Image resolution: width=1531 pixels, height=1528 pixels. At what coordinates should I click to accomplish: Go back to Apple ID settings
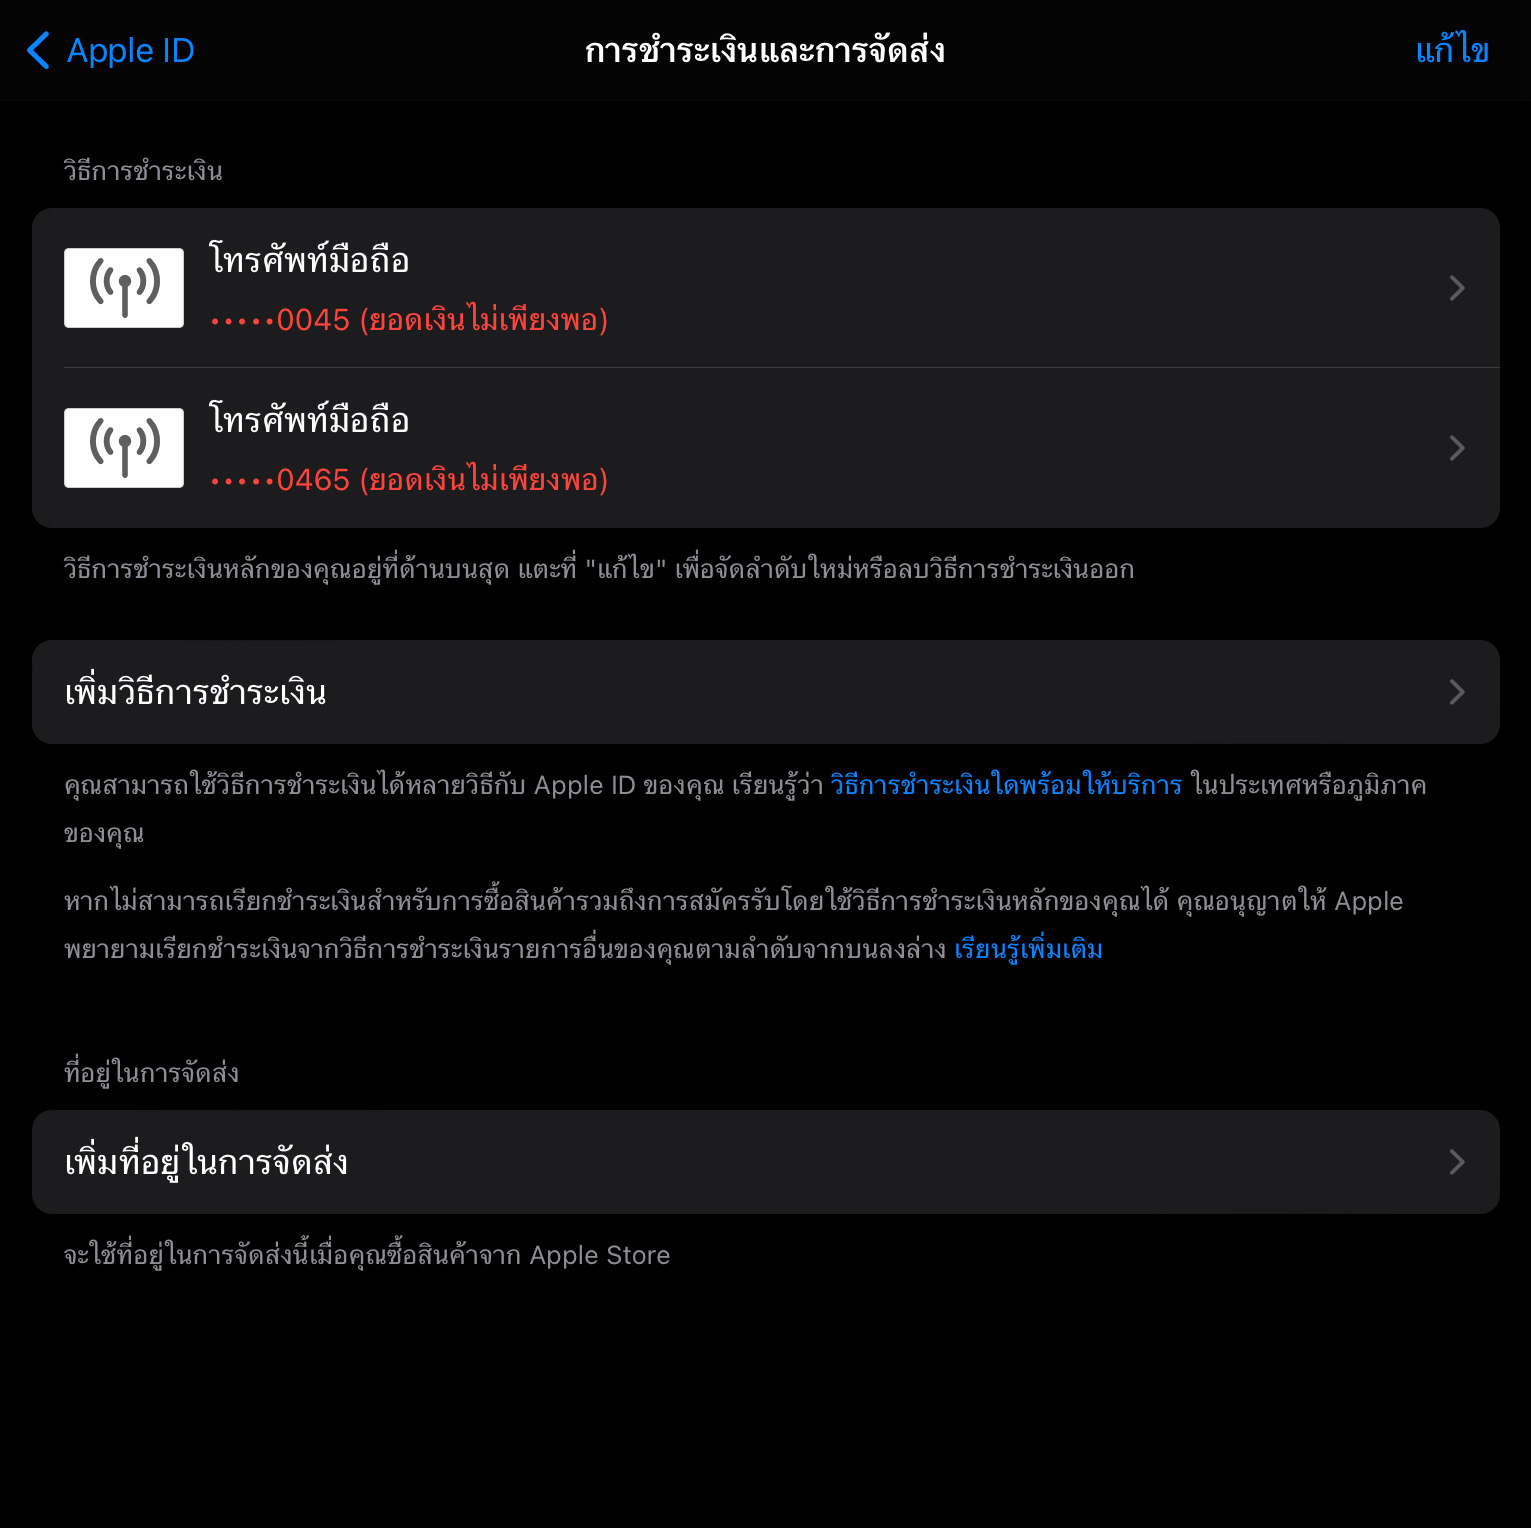[110, 50]
